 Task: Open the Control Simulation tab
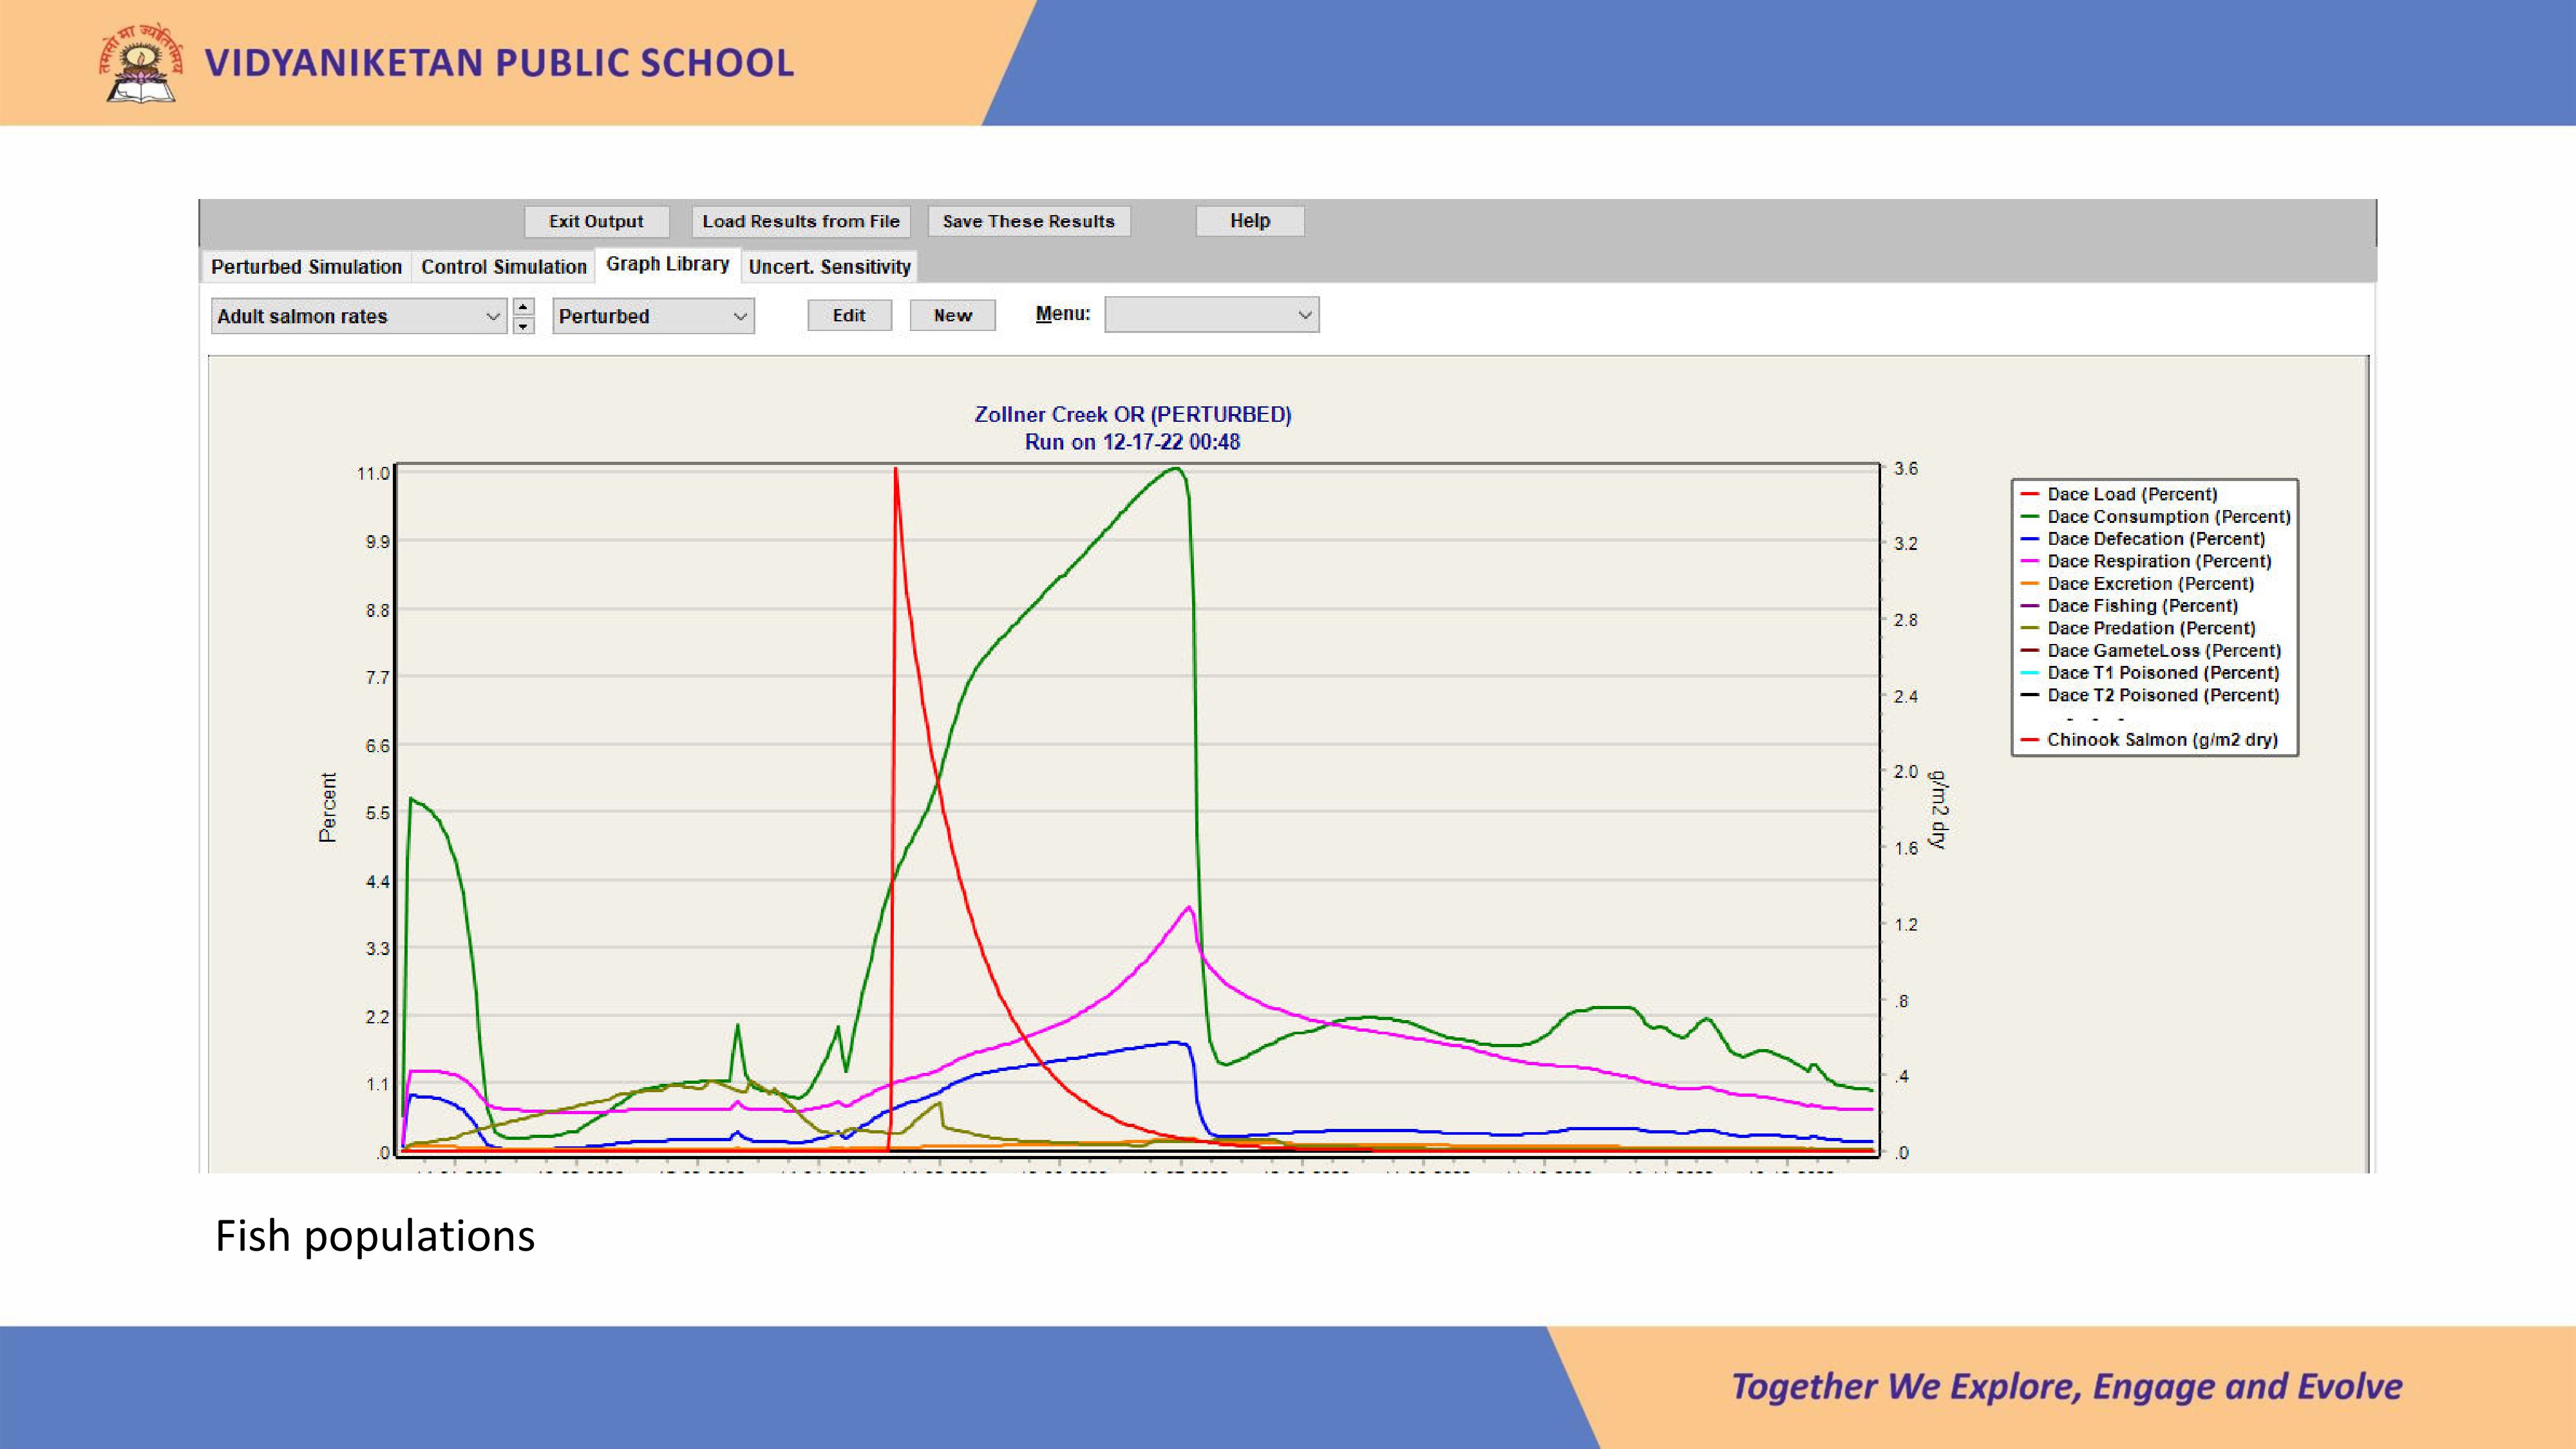point(503,267)
